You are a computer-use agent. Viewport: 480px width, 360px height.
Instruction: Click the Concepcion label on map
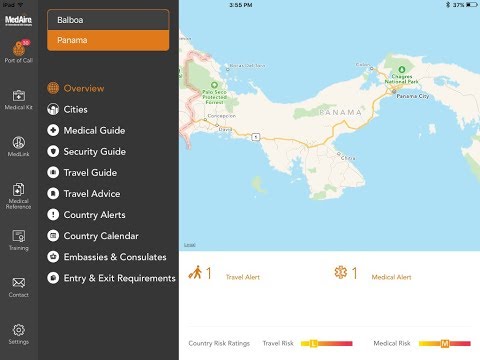(x=222, y=116)
